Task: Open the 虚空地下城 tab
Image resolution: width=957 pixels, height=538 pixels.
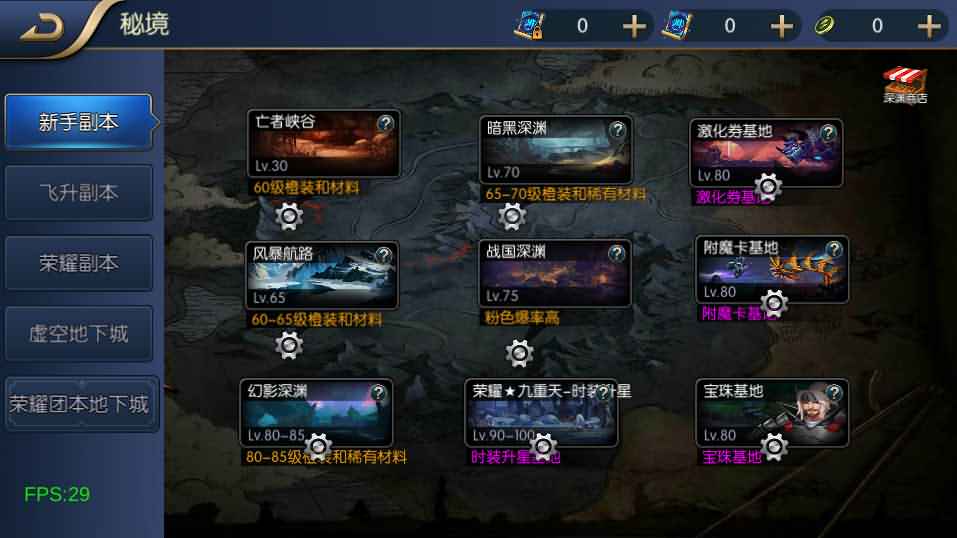Action: click(x=79, y=334)
